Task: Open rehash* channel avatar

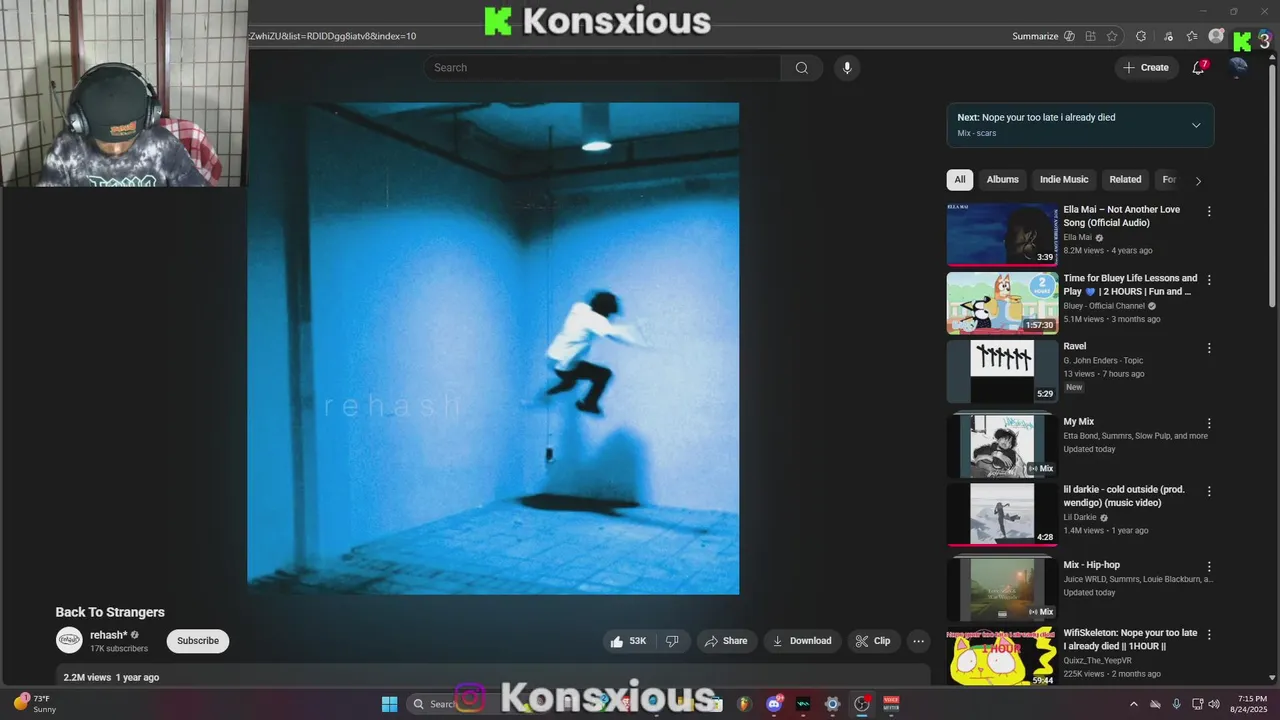Action: [x=69, y=640]
